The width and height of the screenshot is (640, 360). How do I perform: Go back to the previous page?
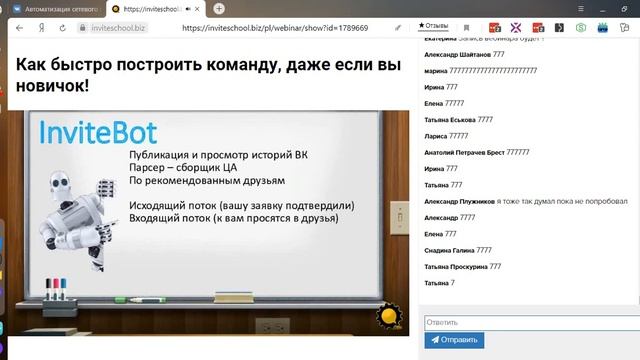click(x=19, y=28)
